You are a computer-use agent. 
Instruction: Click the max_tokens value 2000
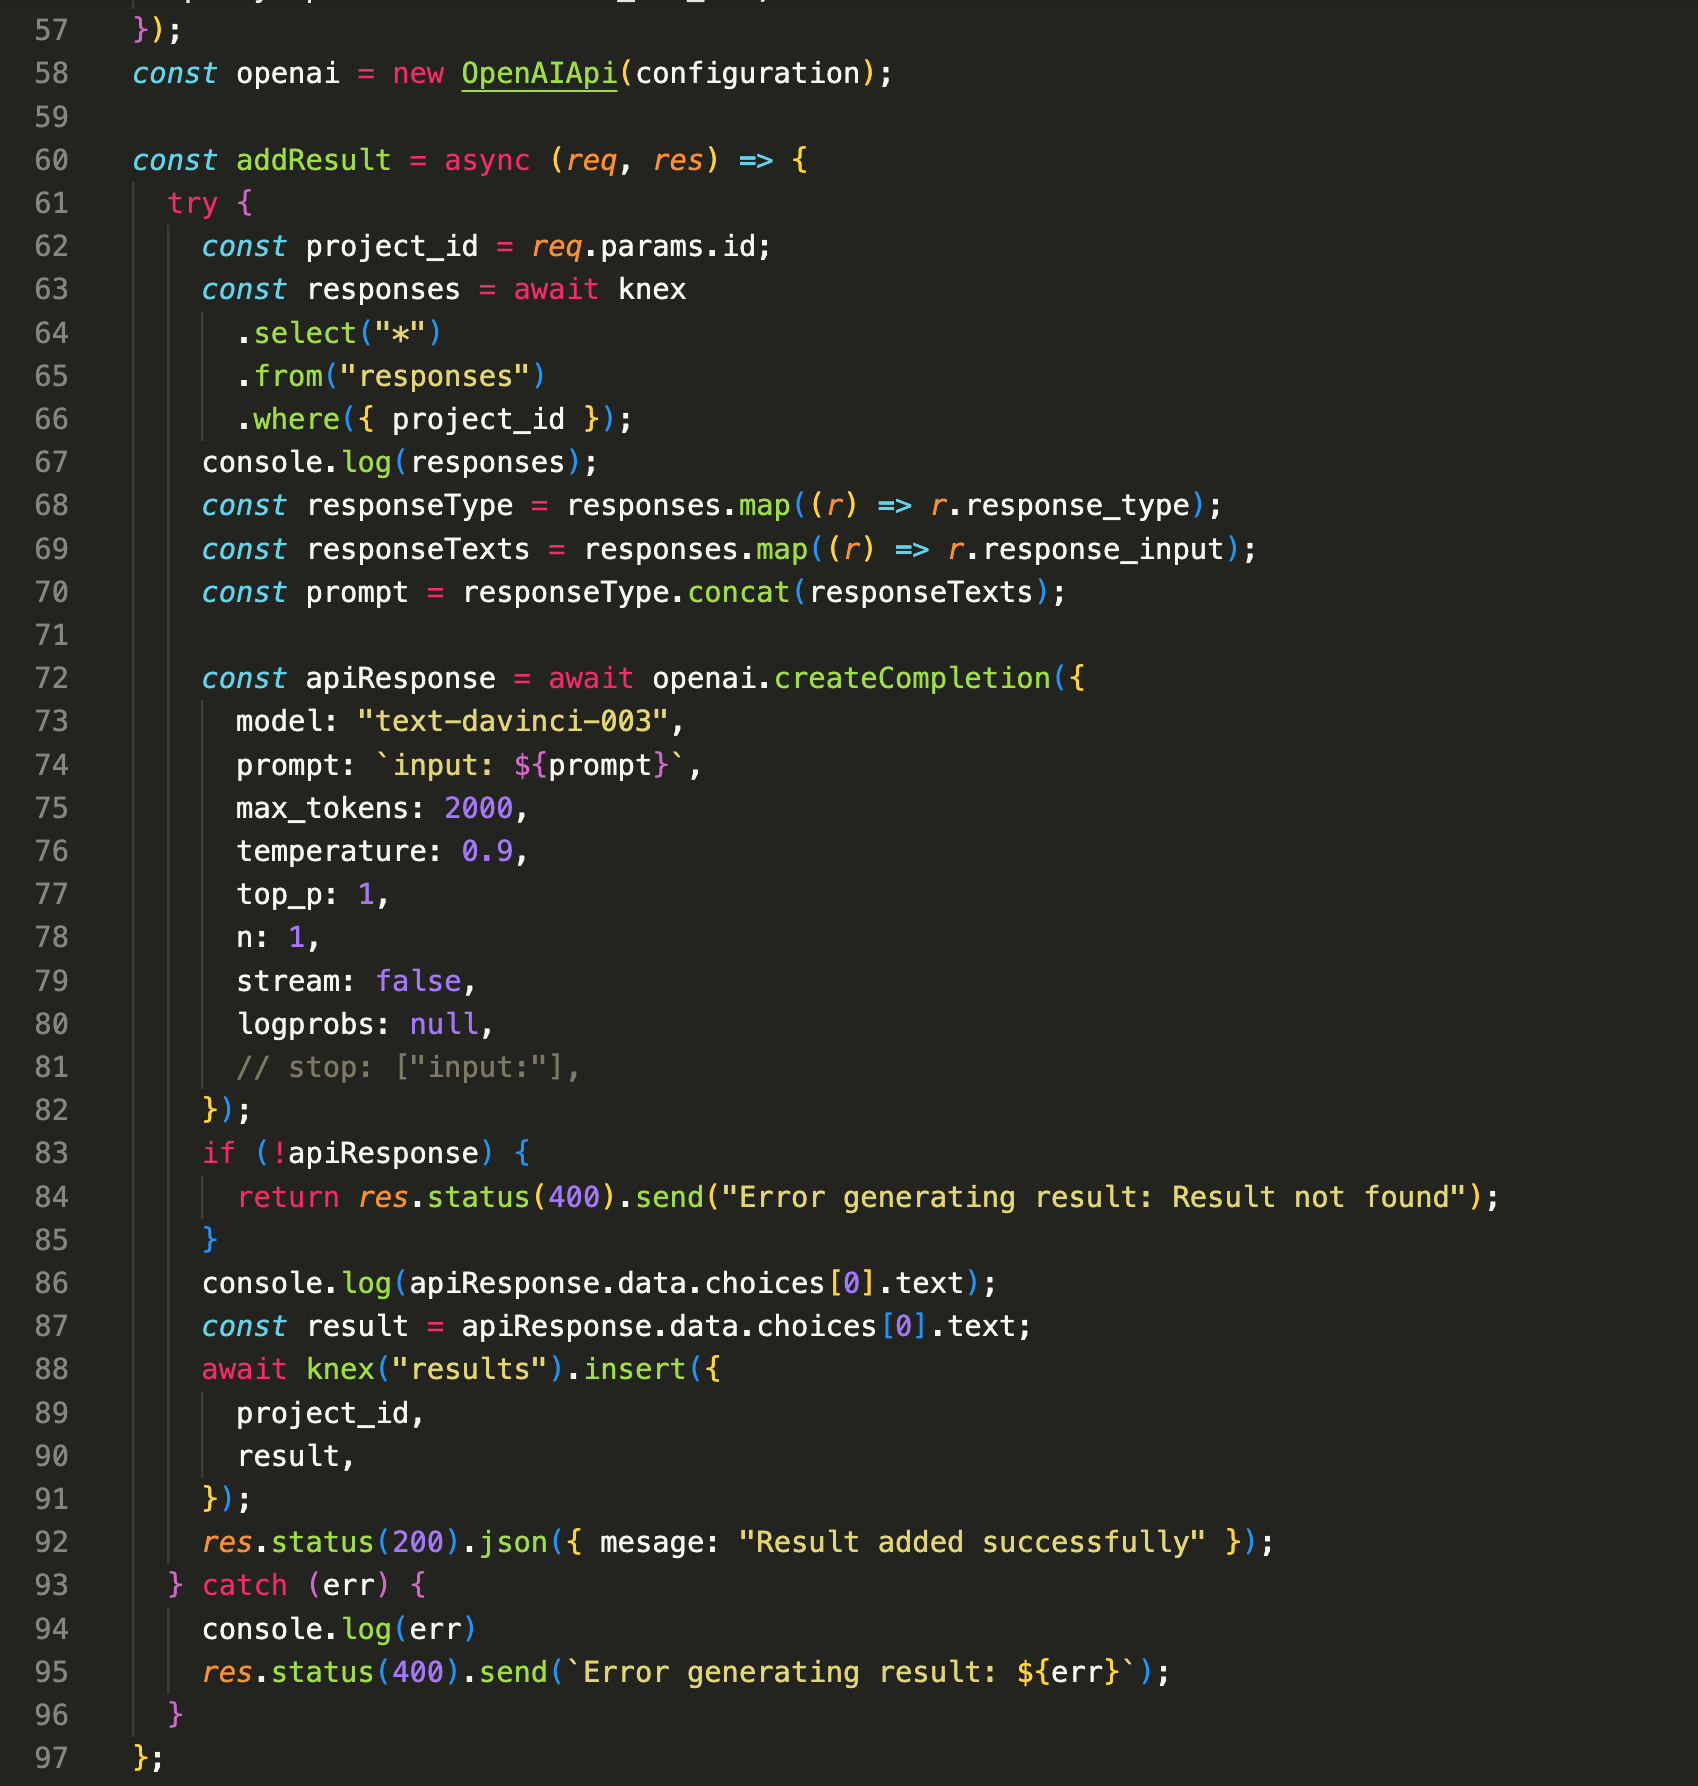[x=478, y=808]
